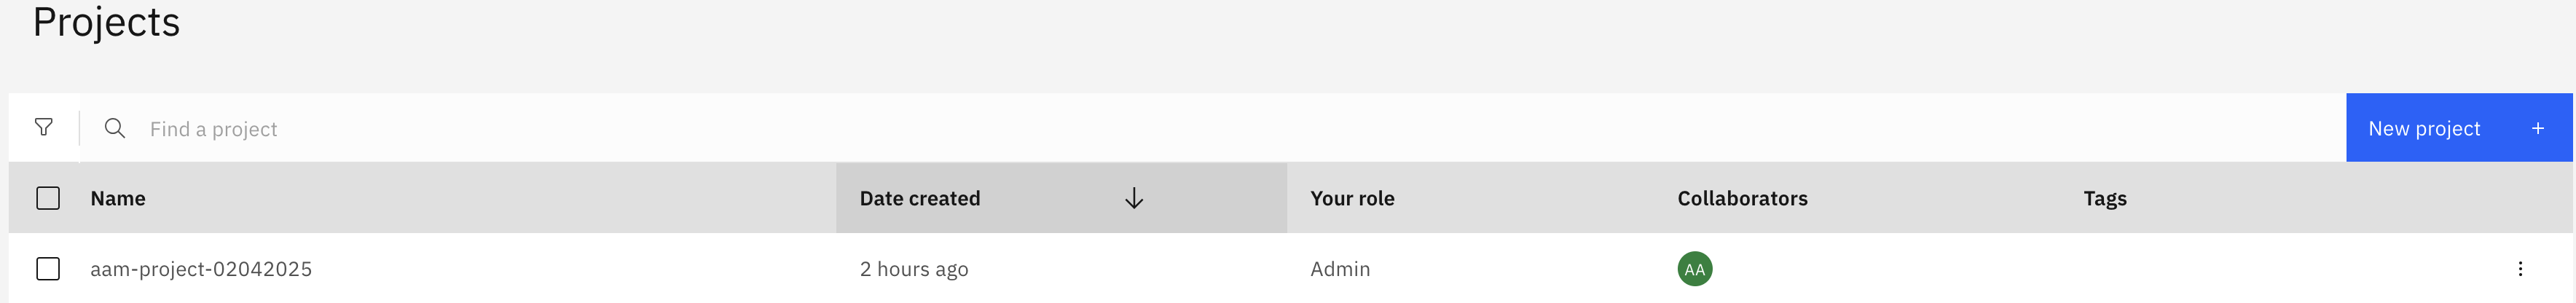Toggle the select-all checkbox in header
The image size is (2576, 303).
point(48,198)
